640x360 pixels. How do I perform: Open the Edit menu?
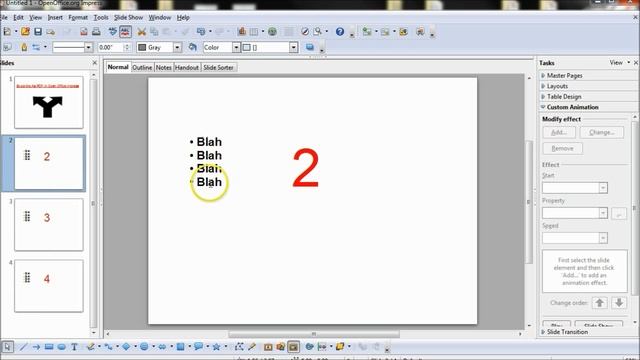18,18
